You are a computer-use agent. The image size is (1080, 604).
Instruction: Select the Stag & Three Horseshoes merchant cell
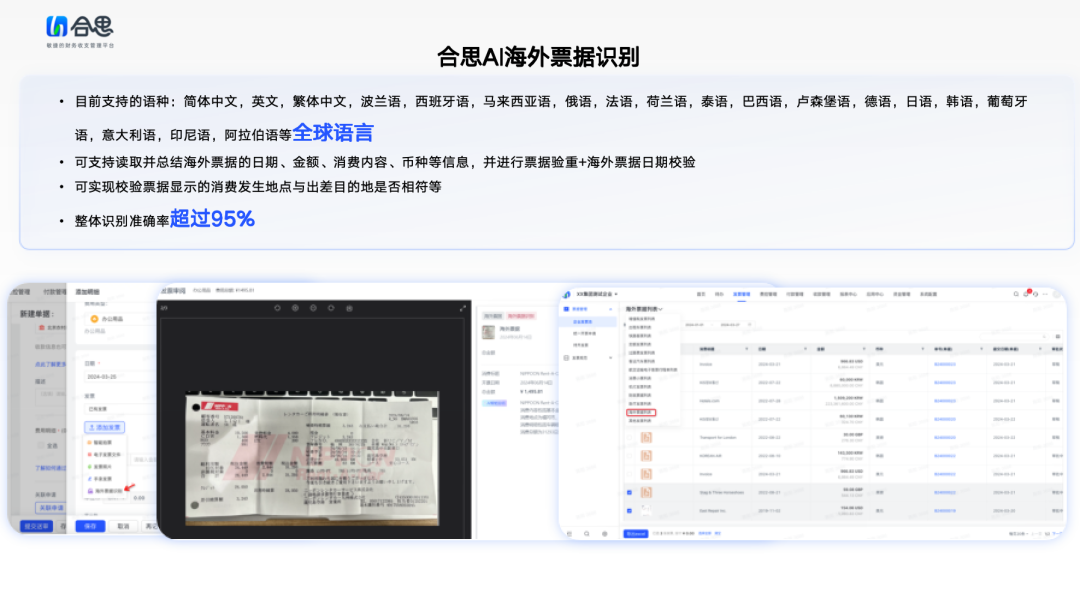722,492
